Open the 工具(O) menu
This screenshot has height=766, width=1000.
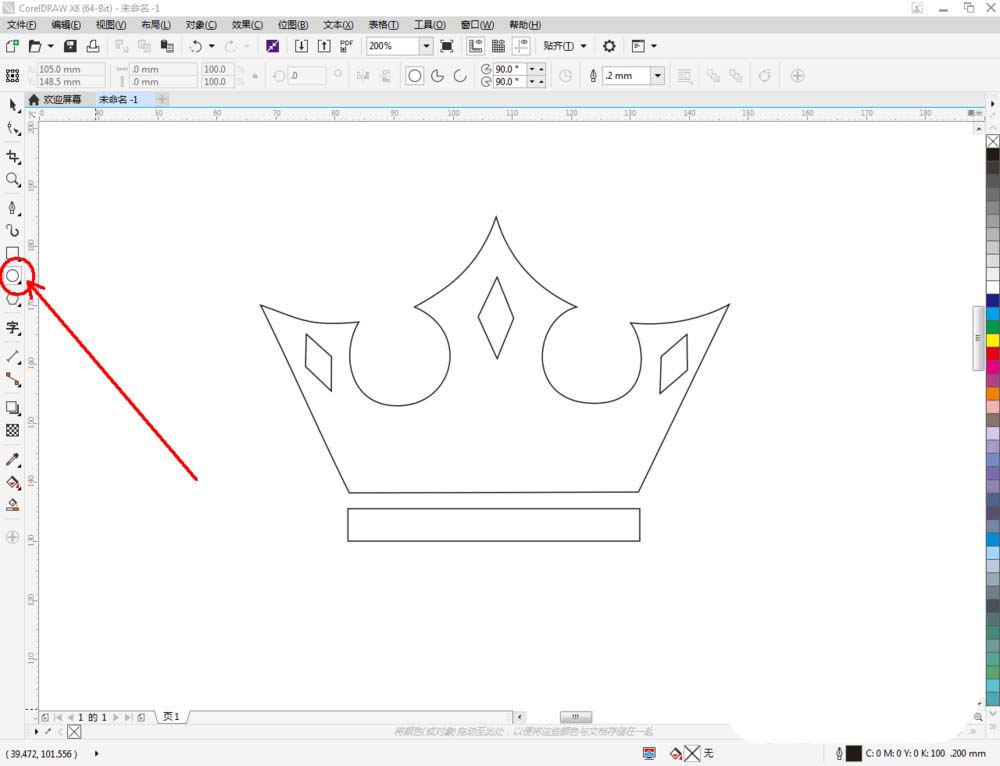[429, 24]
